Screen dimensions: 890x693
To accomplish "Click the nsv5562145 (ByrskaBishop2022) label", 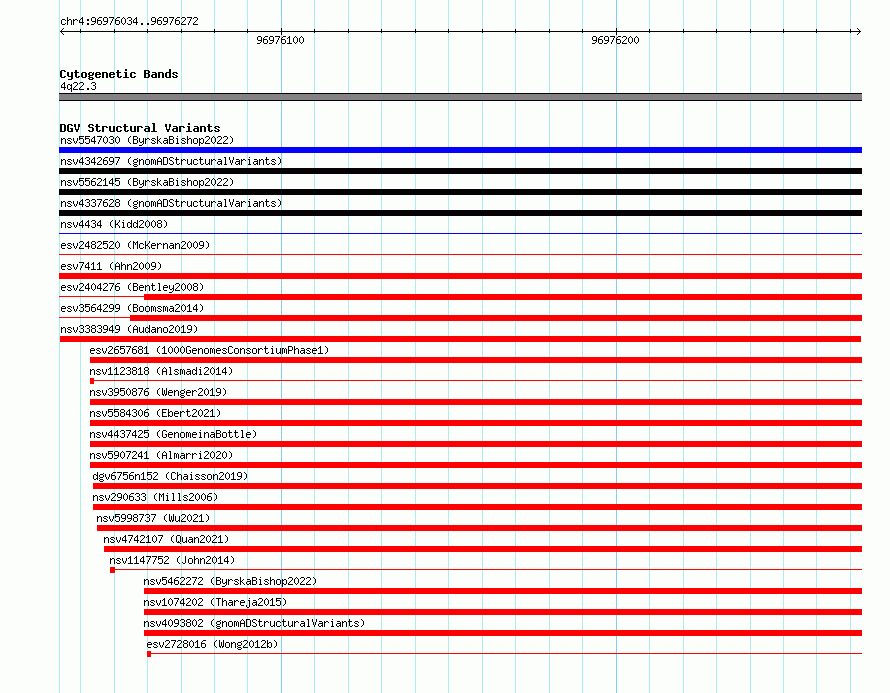I will [x=147, y=182].
